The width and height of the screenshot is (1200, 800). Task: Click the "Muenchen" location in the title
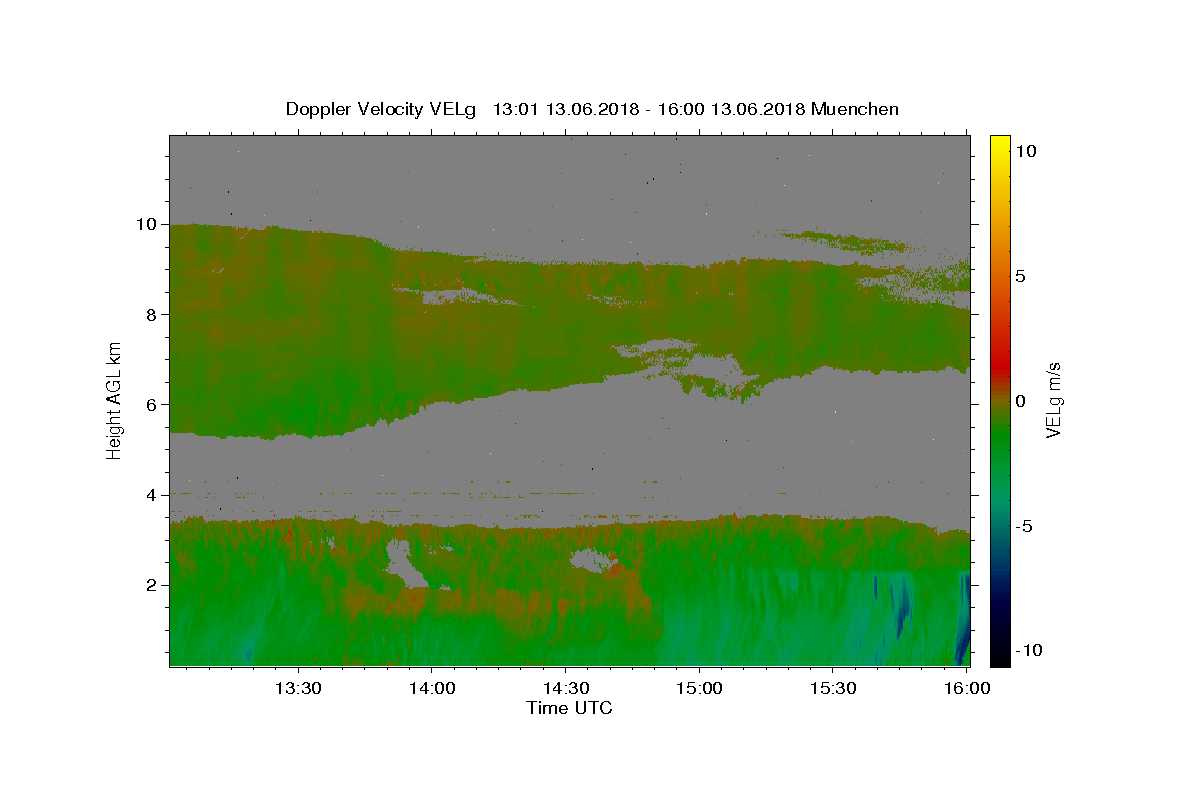[x=855, y=109]
